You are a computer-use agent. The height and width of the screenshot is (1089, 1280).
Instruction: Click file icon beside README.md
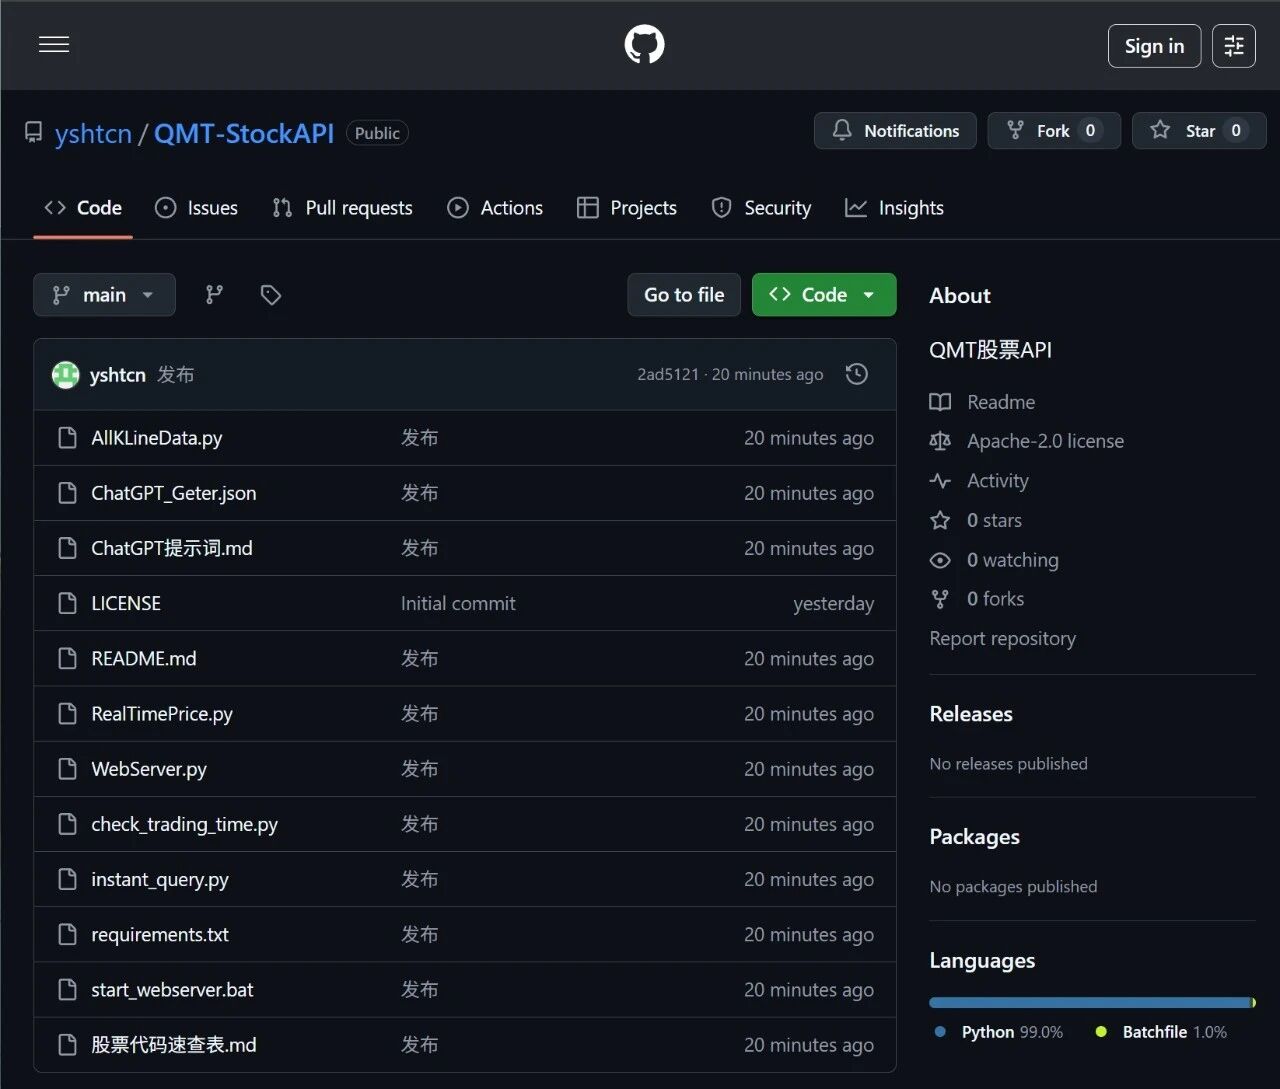[x=67, y=658]
